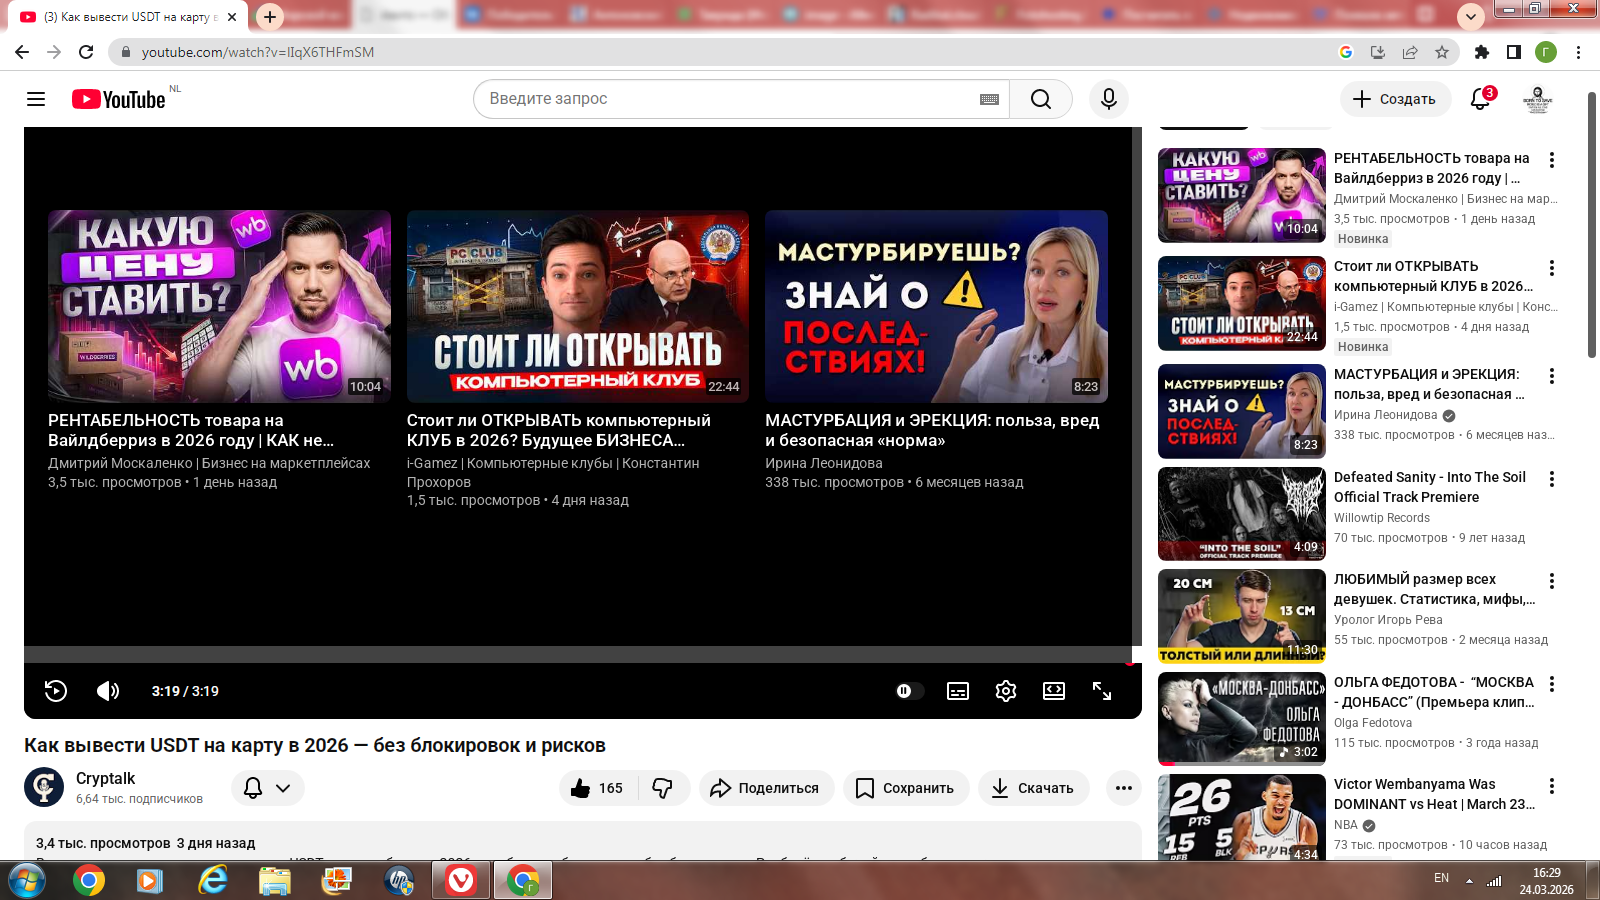
Task: Open sidebar thumbnail for ЛЮБИМЫЙ размер video
Action: click(1242, 616)
